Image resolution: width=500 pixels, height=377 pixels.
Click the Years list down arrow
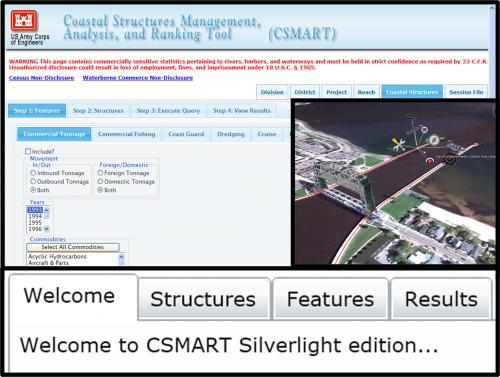47,229
